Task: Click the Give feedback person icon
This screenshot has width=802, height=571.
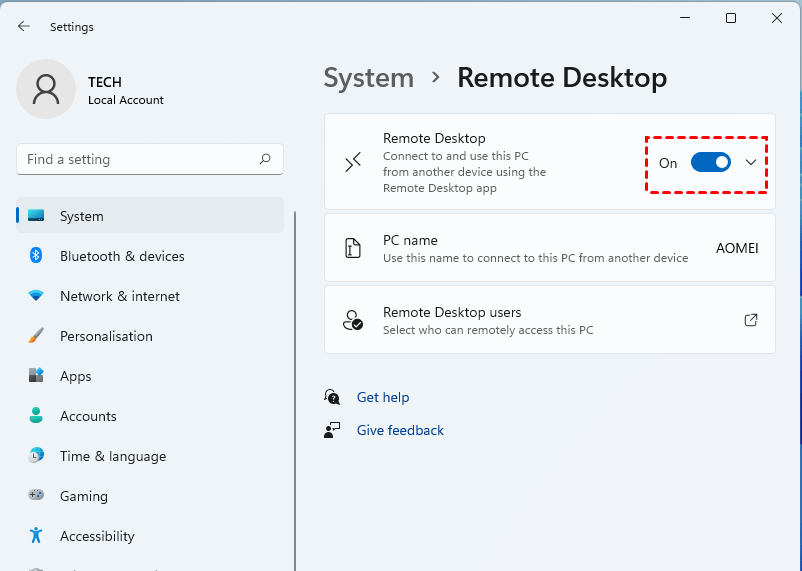Action: coord(332,430)
